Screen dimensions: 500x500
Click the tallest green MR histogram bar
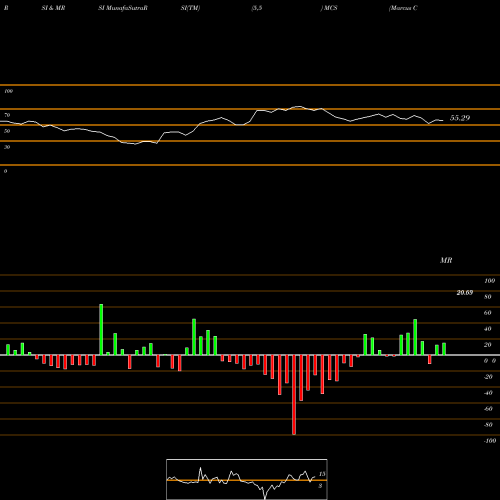click(101, 330)
